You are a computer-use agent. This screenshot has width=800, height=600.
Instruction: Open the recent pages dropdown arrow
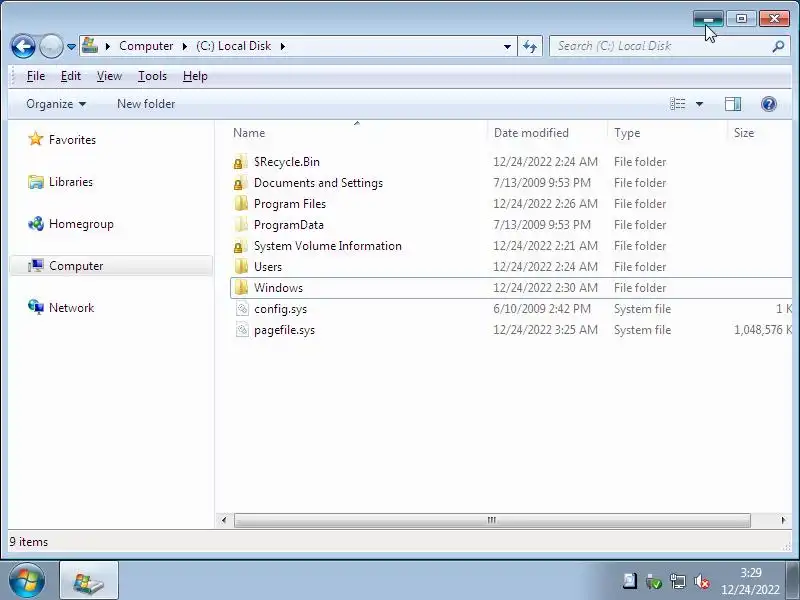[71, 46]
